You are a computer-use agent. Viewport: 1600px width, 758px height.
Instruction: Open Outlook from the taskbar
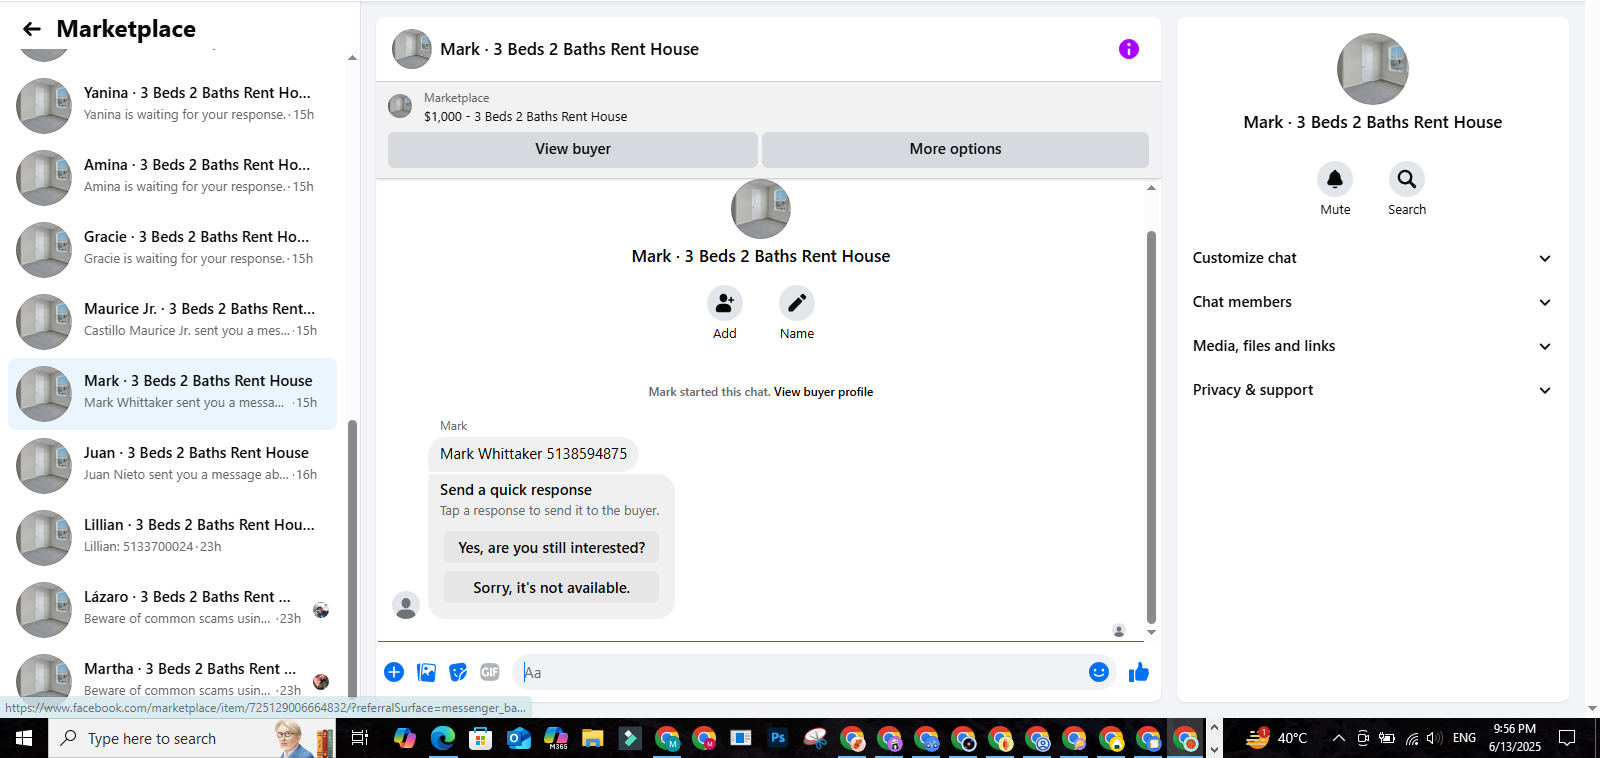(x=518, y=738)
